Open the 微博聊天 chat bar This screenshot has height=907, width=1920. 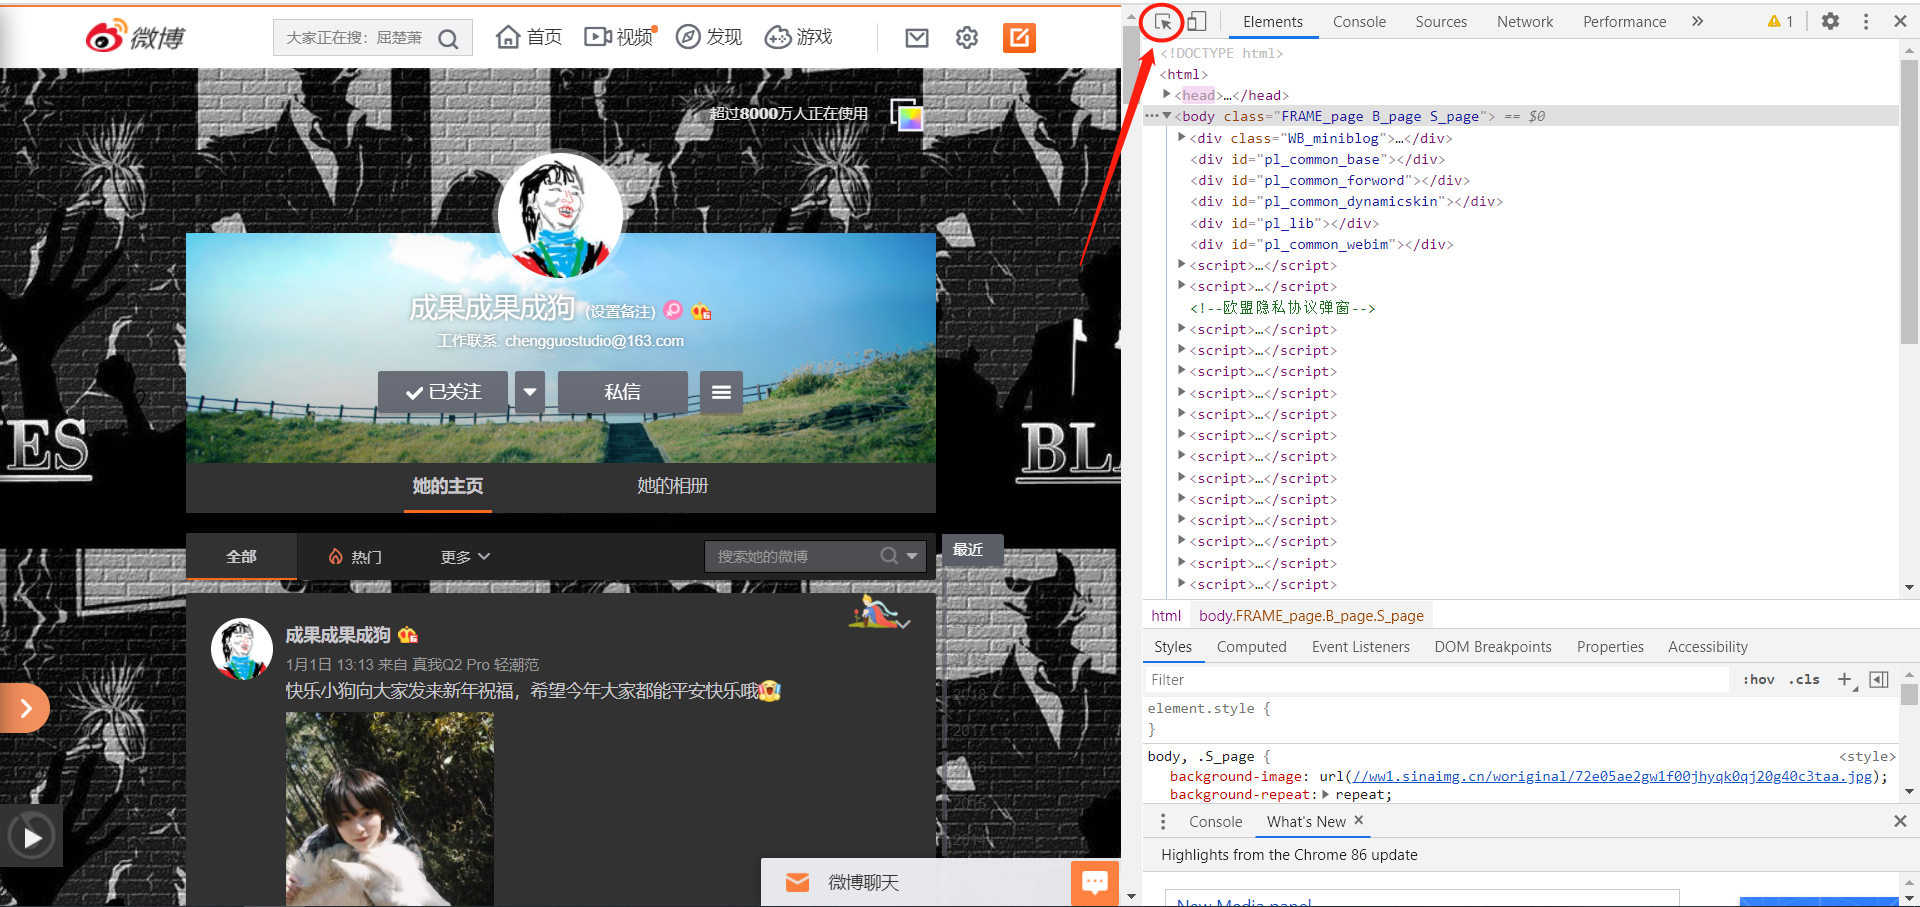(915, 882)
